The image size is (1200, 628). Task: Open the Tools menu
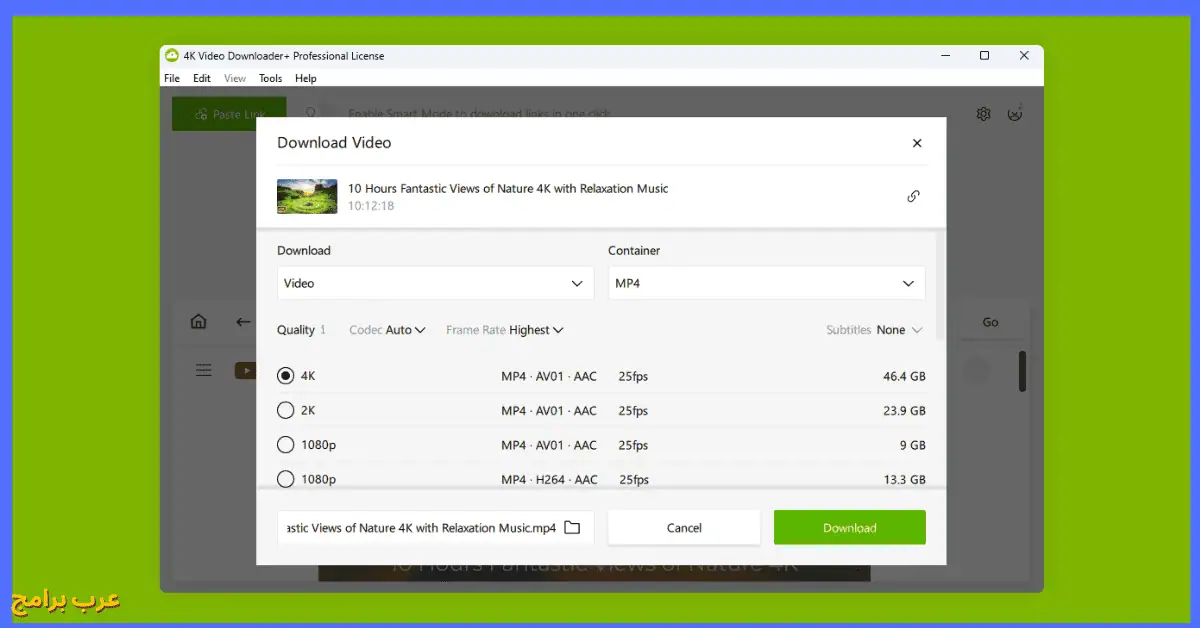coord(271,78)
